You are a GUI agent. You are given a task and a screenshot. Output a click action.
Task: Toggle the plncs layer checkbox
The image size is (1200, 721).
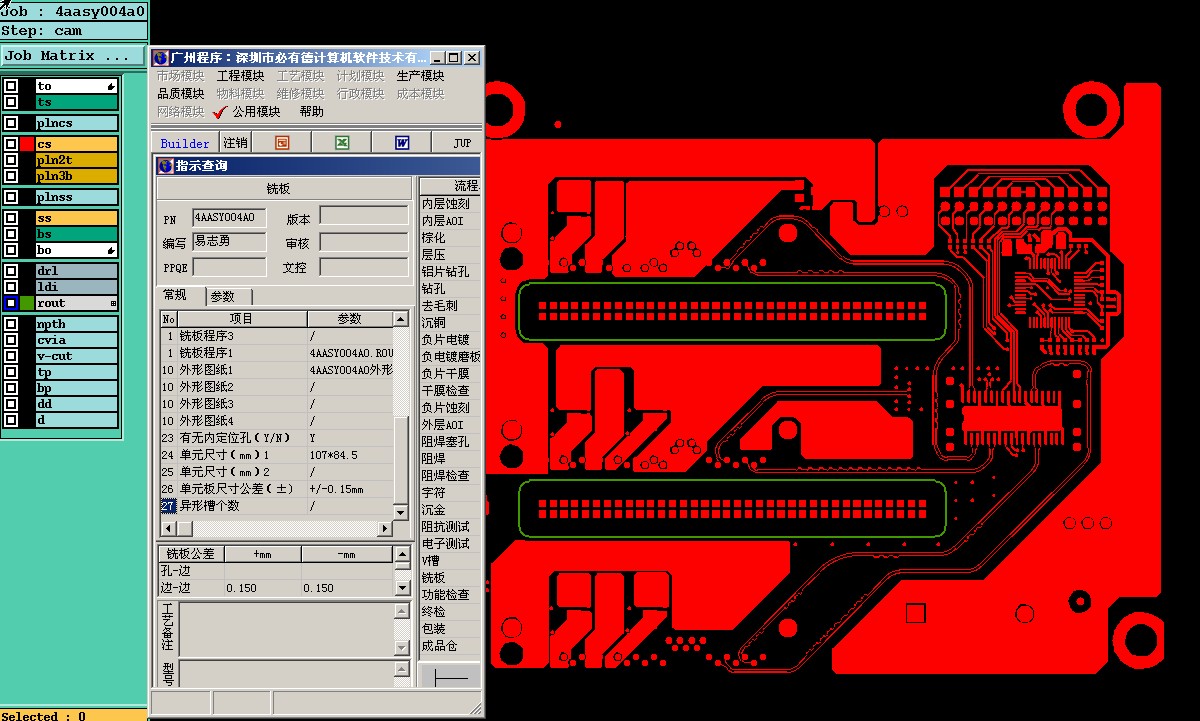pyautogui.click(x=11, y=123)
